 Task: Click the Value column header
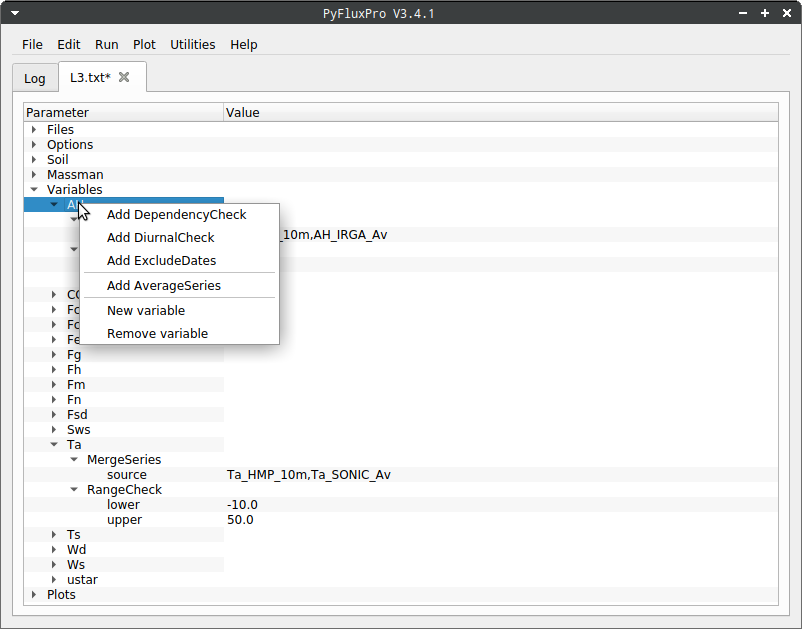(x=501, y=112)
